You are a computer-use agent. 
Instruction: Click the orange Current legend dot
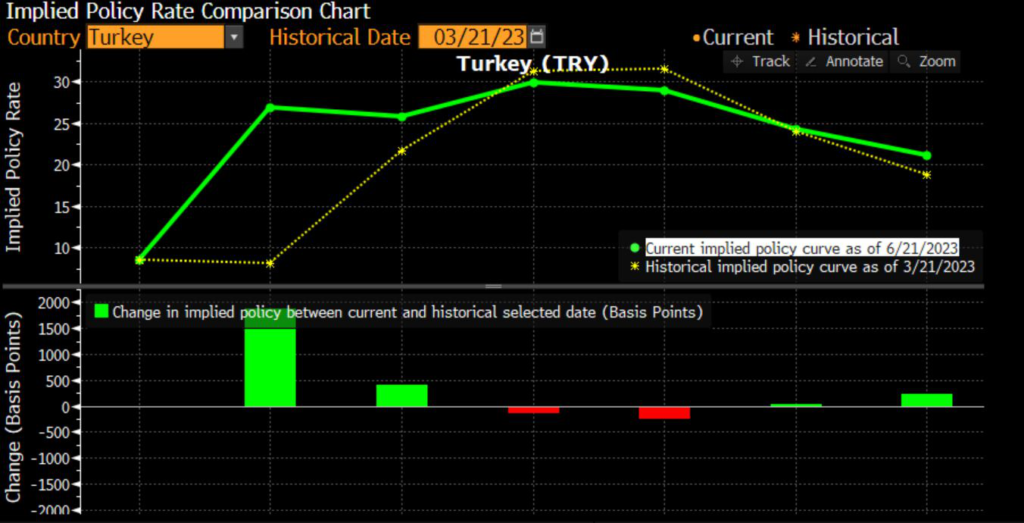[x=696, y=39]
